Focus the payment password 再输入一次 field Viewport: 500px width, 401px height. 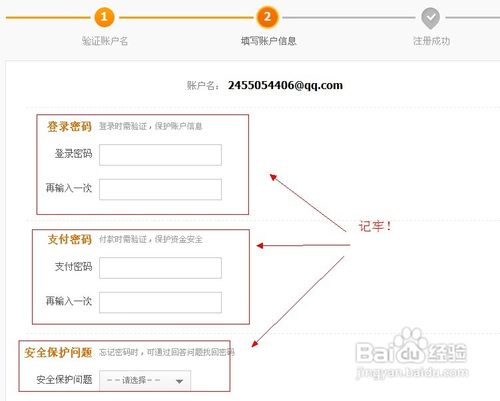(x=160, y=302)
